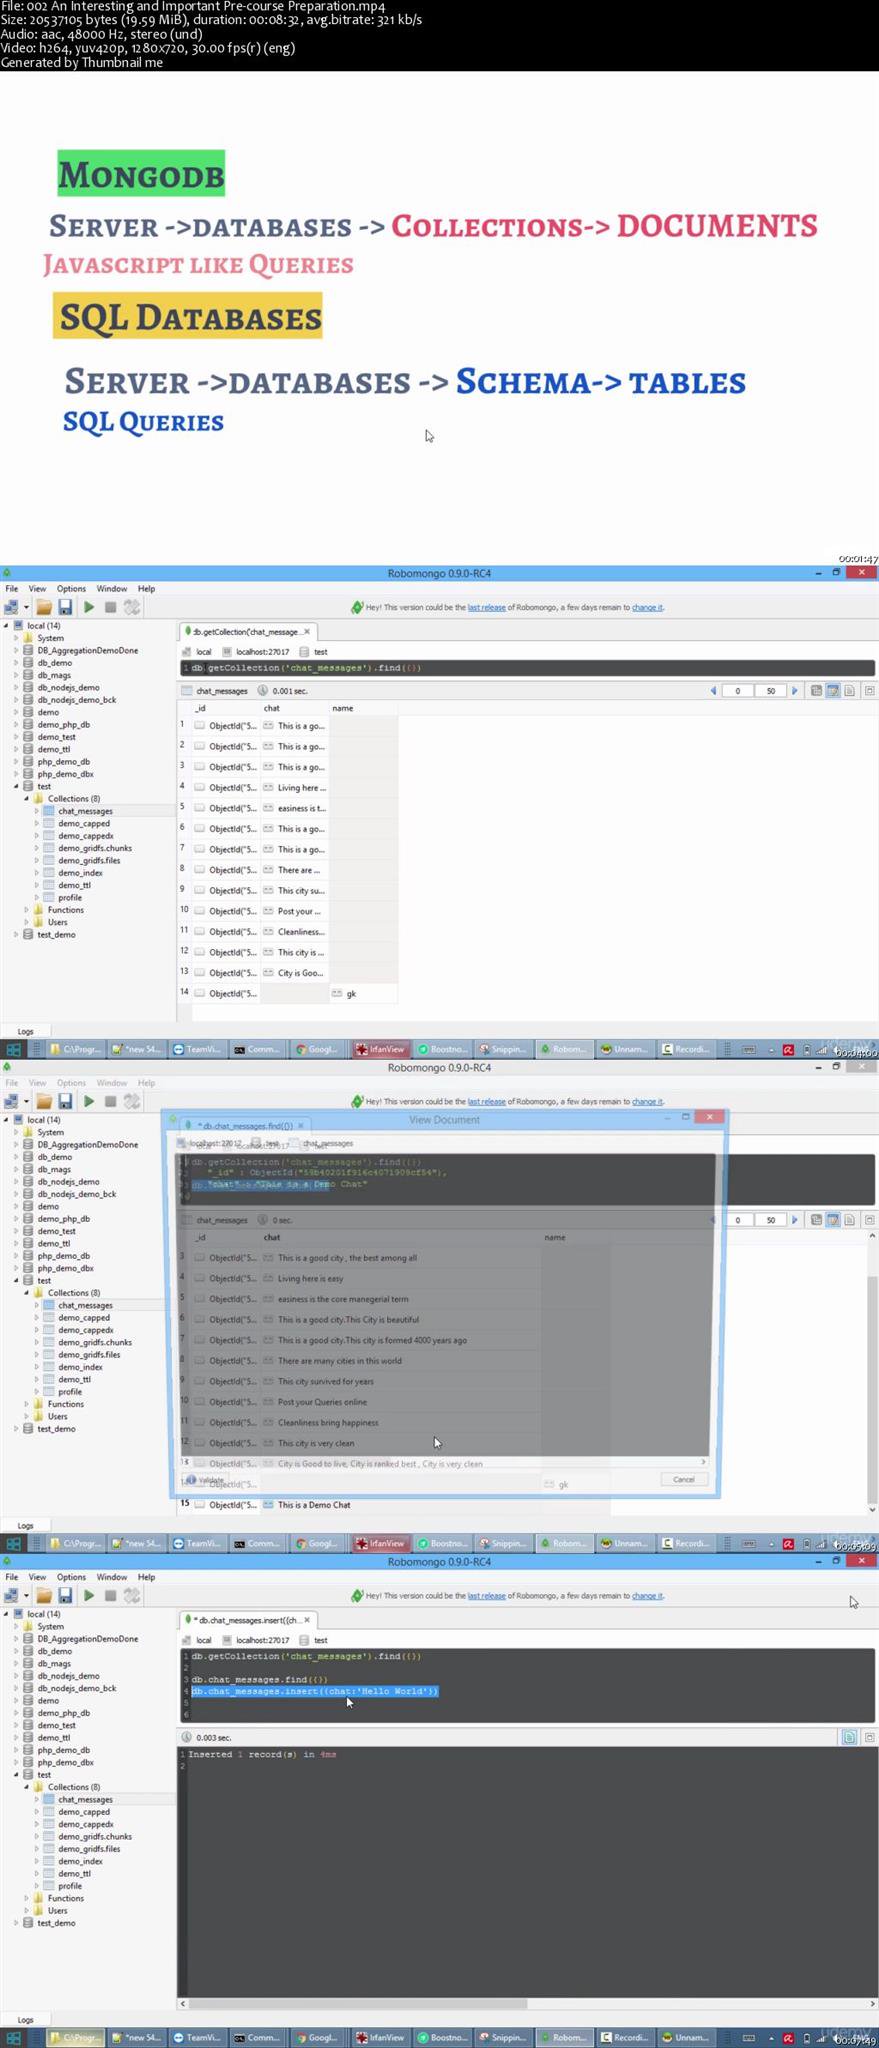879x2048 pixels.
Task: Close the insert-query tab with its X icon
Action: click(307, 1619)
